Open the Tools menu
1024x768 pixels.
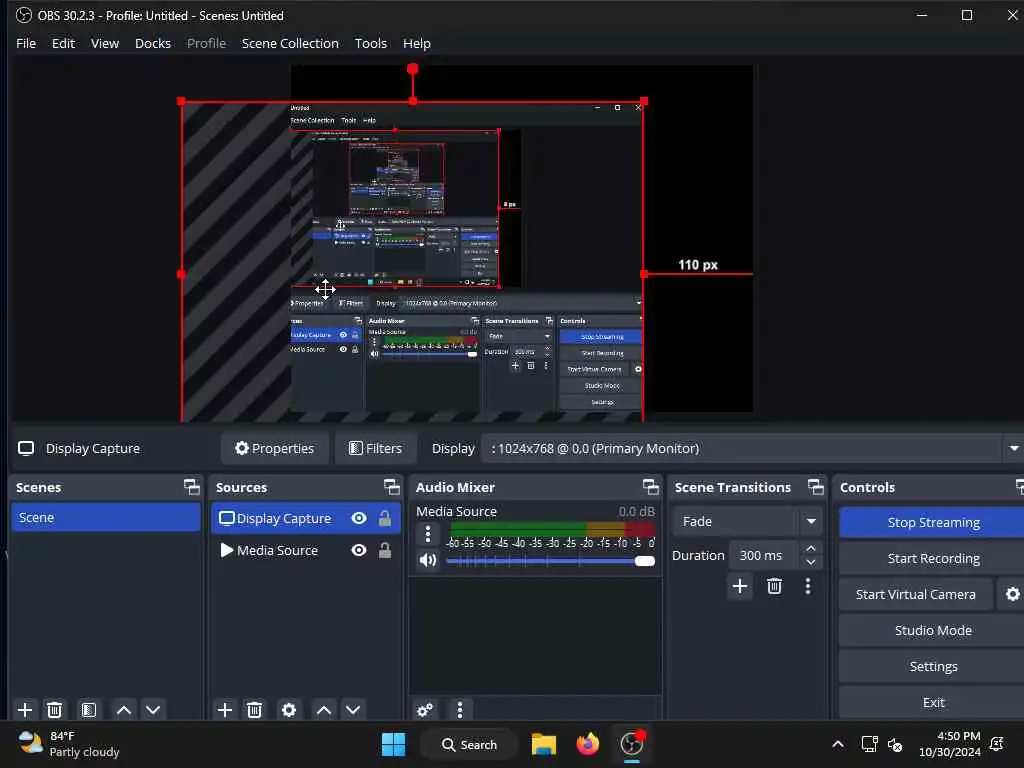click(370, 43)
